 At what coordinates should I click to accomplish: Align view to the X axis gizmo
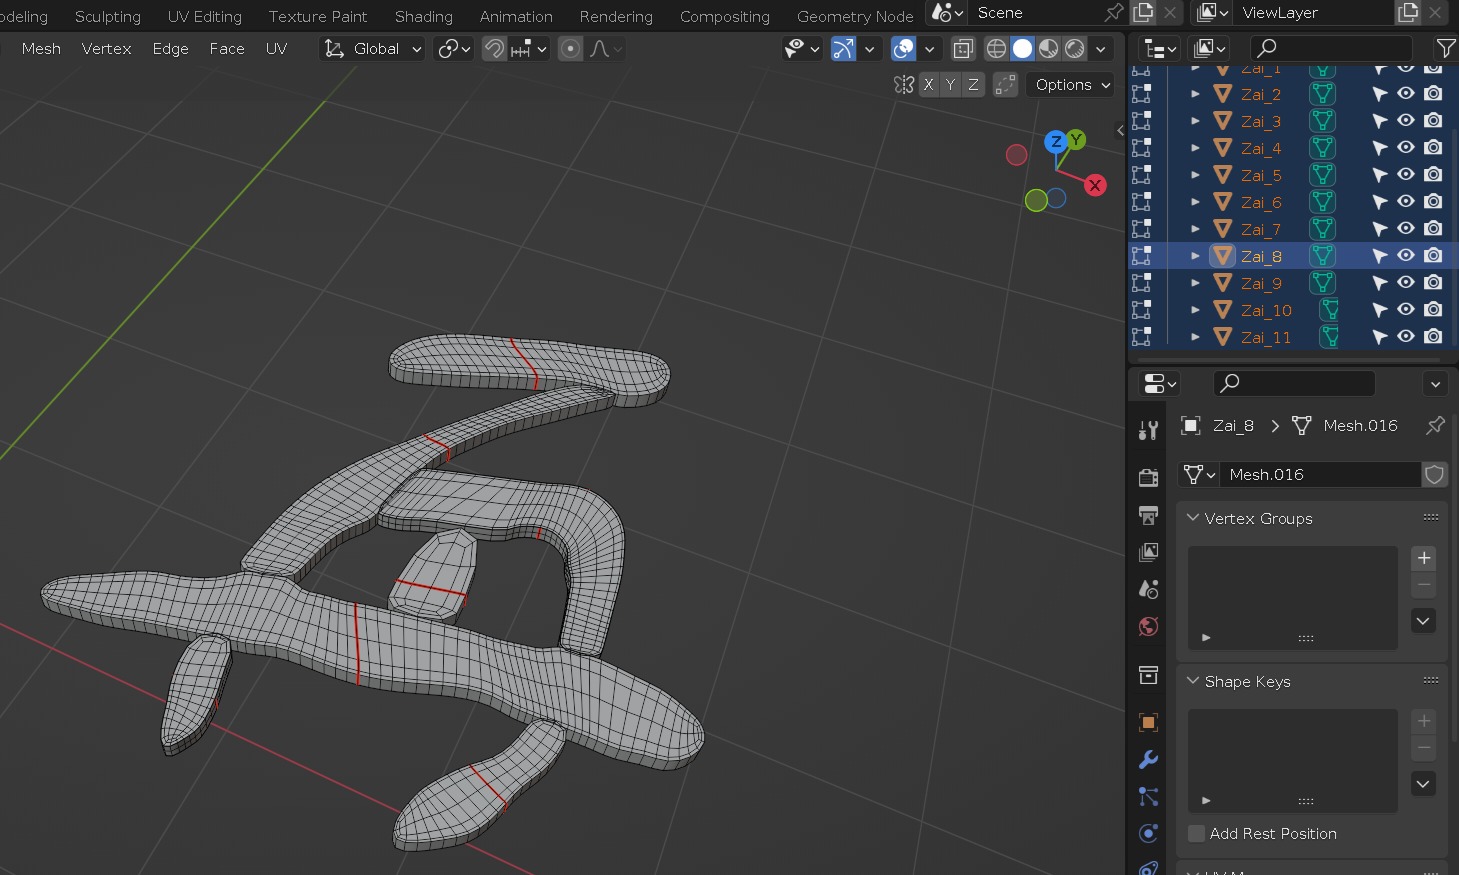[1096, 185]
